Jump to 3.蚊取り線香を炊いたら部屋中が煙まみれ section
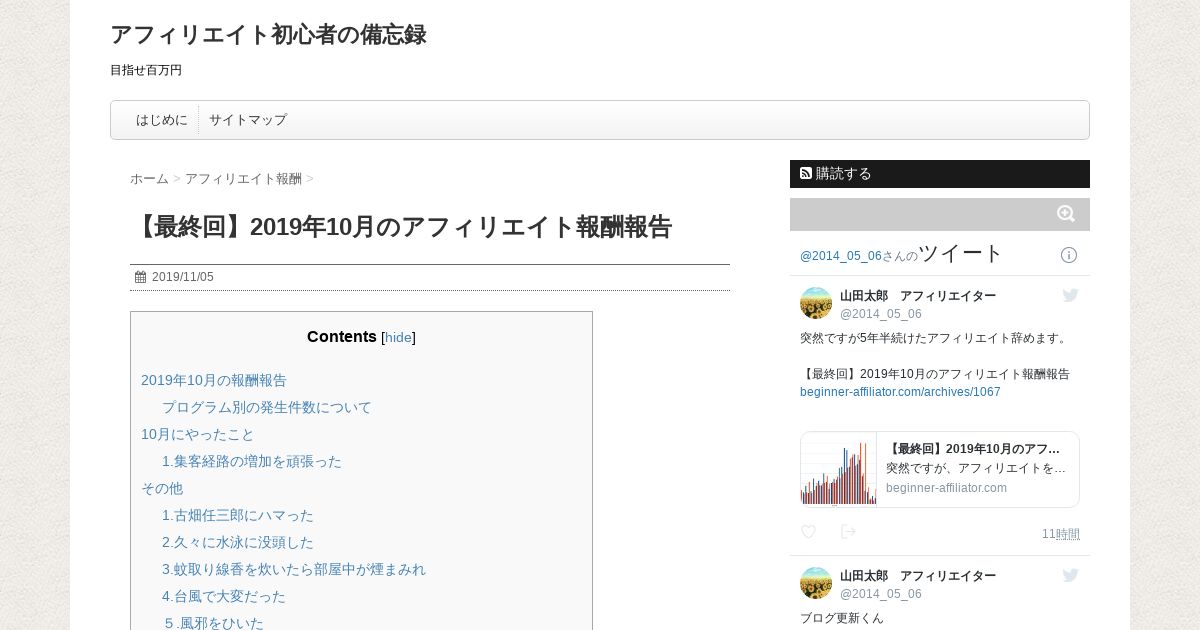Viewport: 1200px width, 630px height. tap(294, 570)
